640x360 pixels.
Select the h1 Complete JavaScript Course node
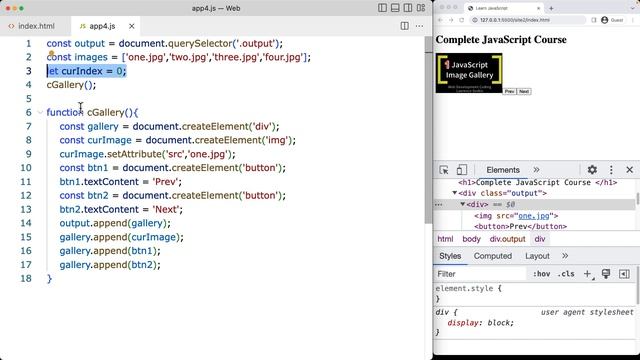(x=538, y=182)
